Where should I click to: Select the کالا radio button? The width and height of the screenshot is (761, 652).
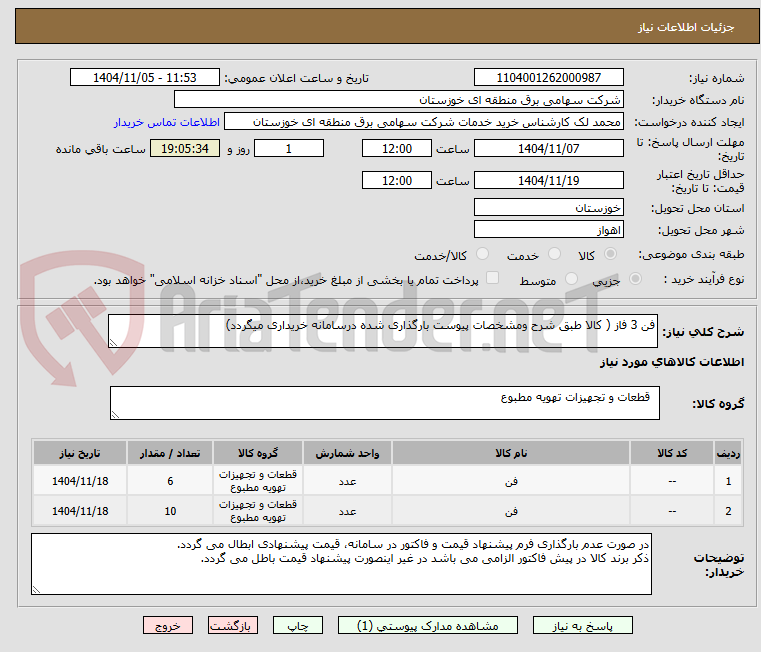tap(611, 253)
